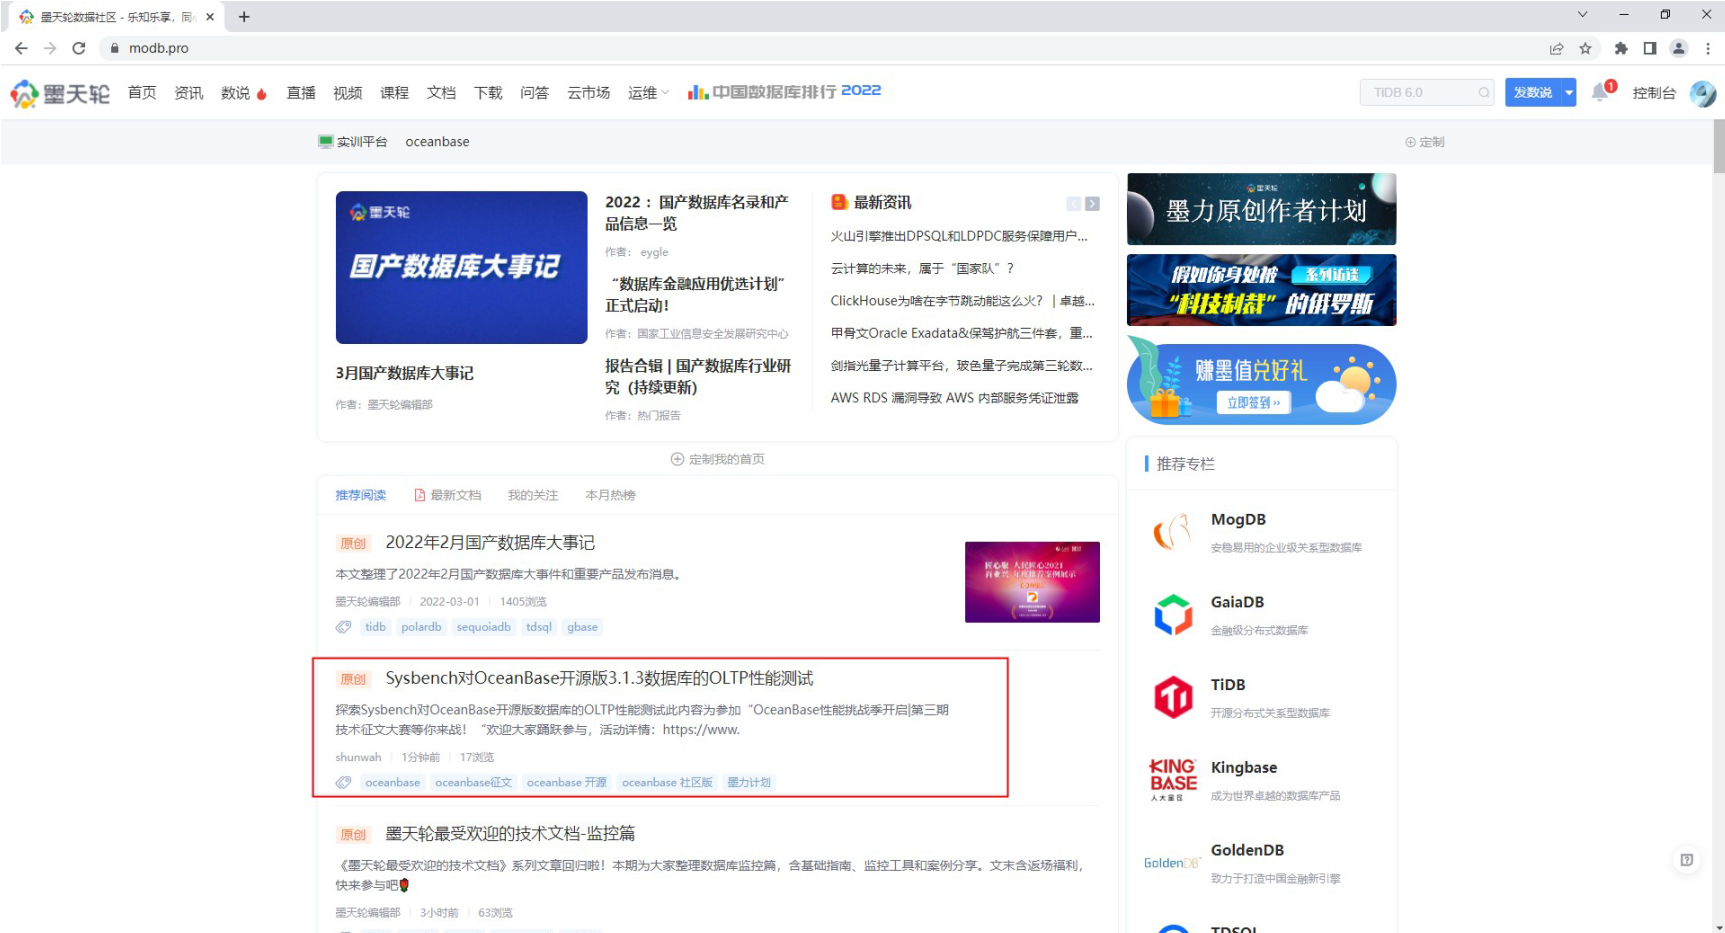Switch to the 推荐阅读 tab
The width and height of the screenshot is (1725, 933).
(361, 495)
